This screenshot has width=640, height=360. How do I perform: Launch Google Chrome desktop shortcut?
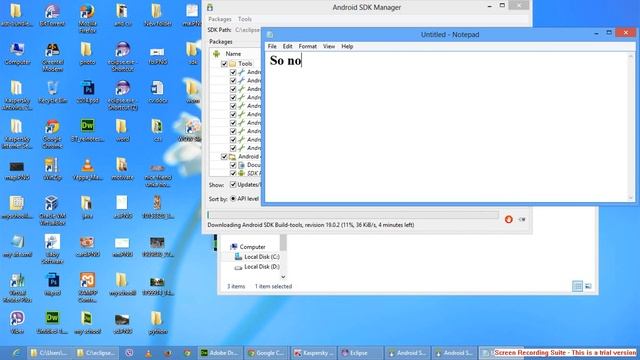pos(52,134)
